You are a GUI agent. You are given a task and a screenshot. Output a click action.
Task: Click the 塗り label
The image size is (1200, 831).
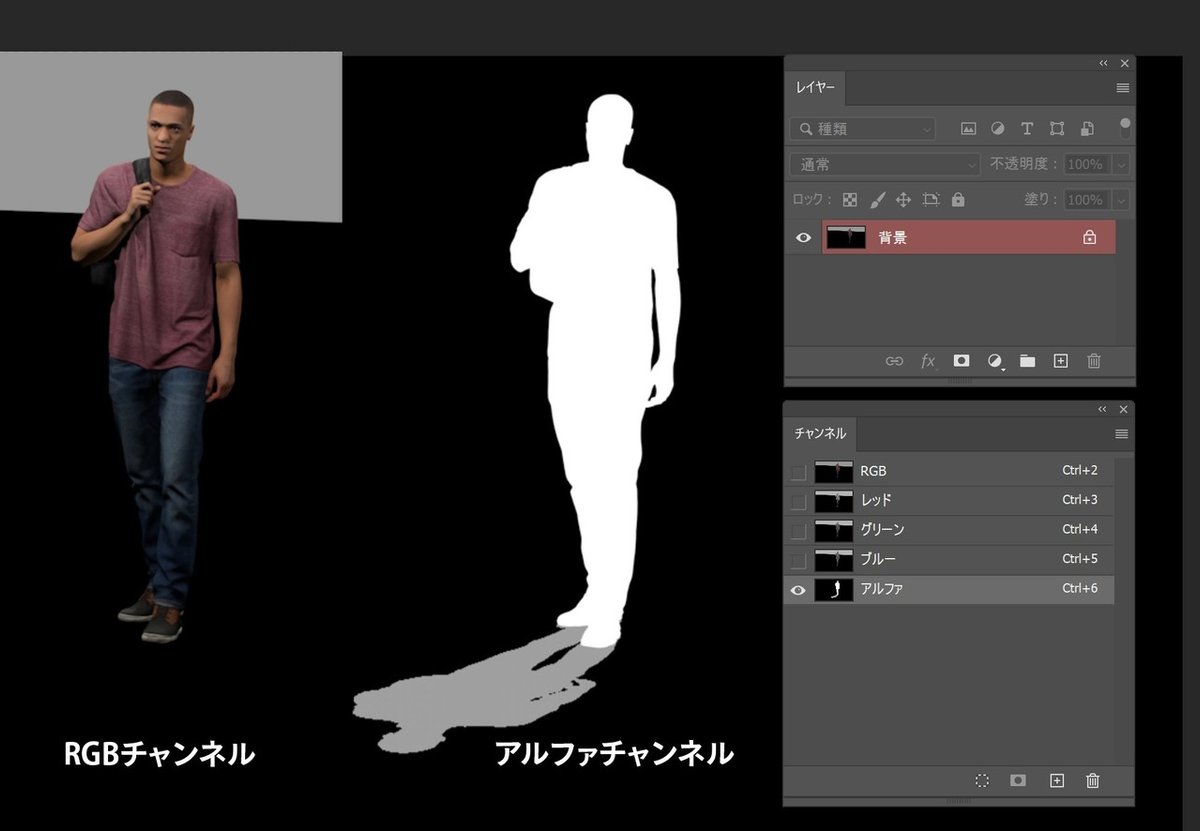1041,200
